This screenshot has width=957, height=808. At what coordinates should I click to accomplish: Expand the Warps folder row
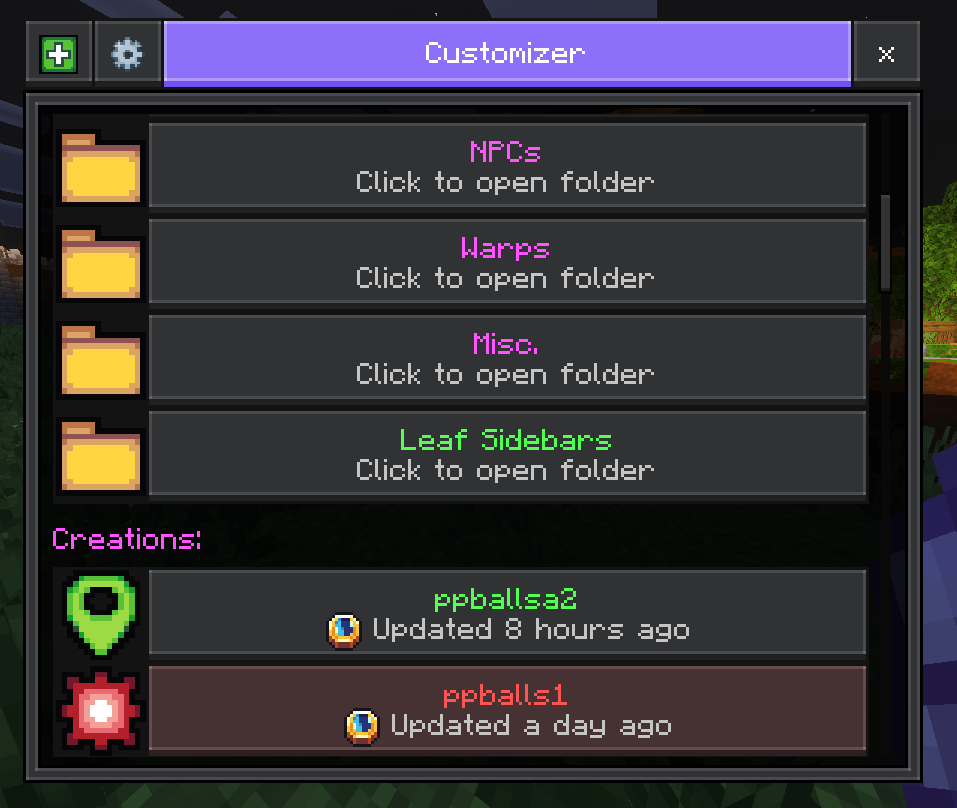(507, 262)
